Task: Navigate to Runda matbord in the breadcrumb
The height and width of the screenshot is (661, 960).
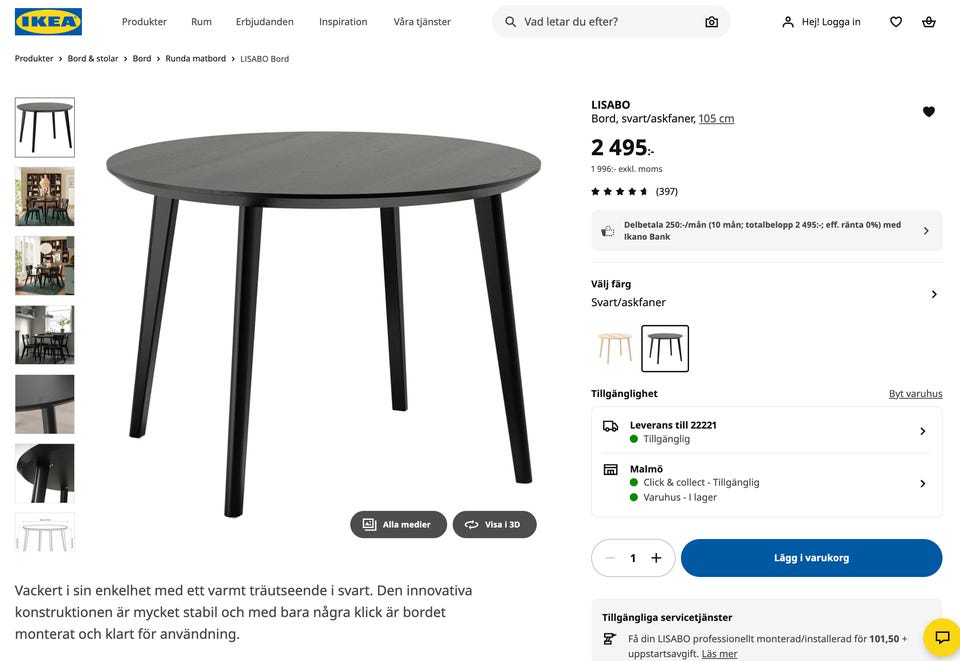Action: 195,58
